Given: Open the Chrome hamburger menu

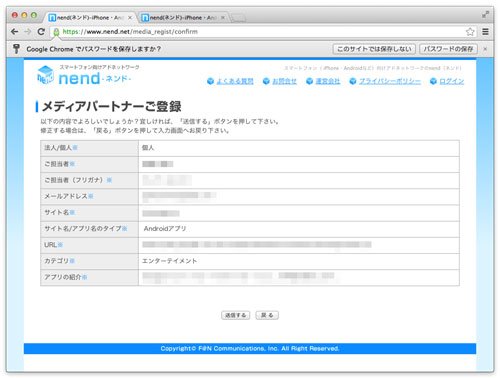Looking at the screenshot, I should [x=485, y=32].
